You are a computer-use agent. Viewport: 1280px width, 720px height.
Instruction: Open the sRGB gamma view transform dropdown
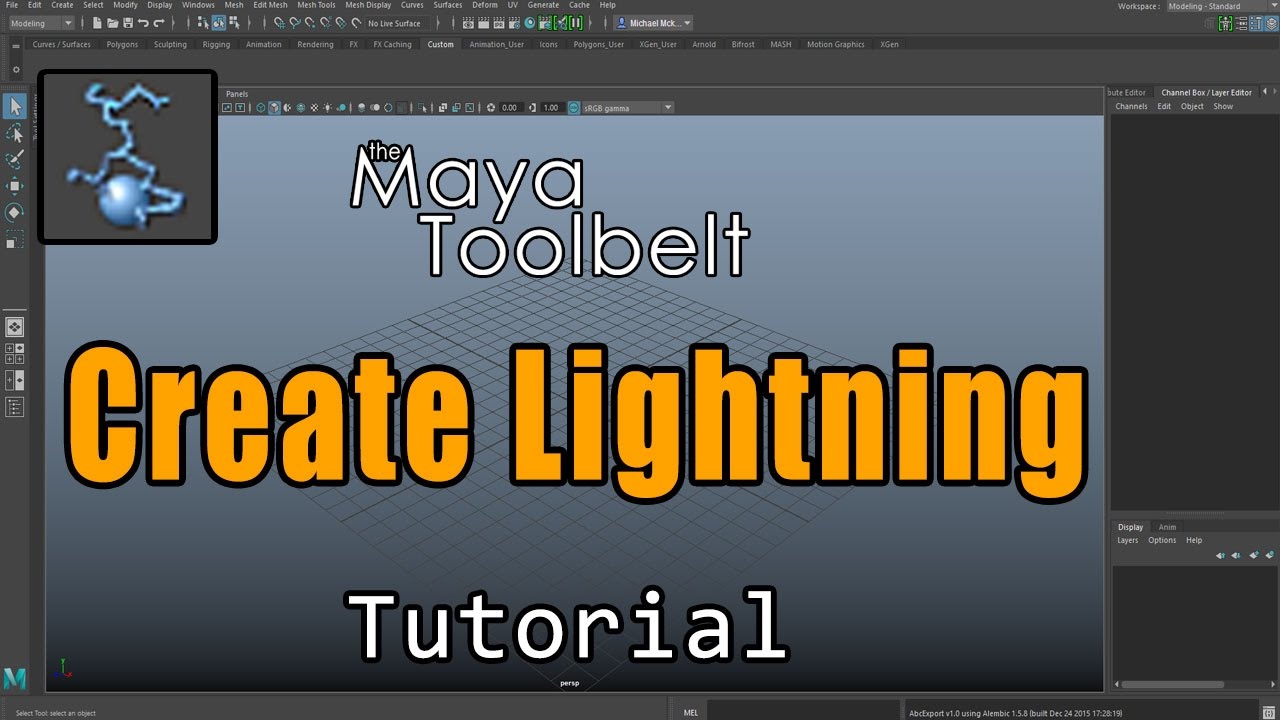(628, 108)
